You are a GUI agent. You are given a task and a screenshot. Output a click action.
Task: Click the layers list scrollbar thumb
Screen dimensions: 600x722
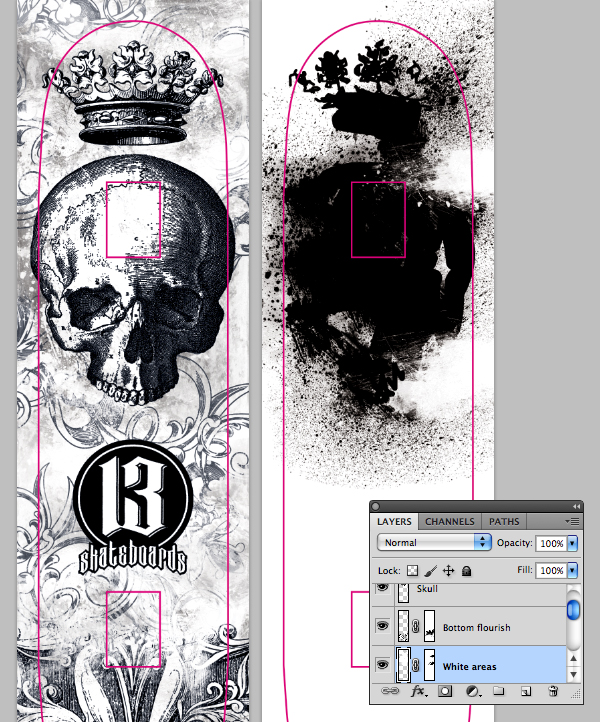pyautogui.click(x=574, y=610)
